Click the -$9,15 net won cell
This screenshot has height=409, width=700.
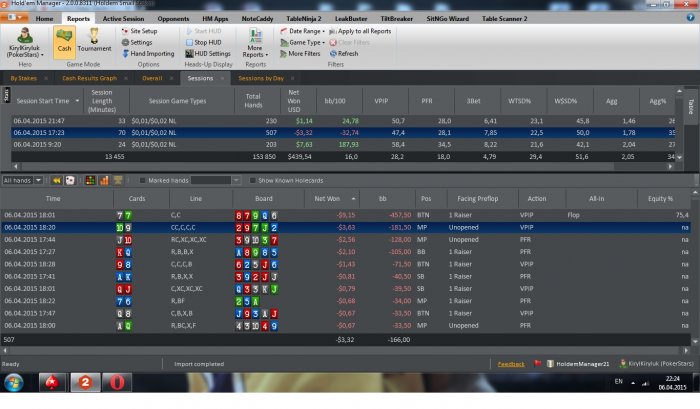coord(346,215)
